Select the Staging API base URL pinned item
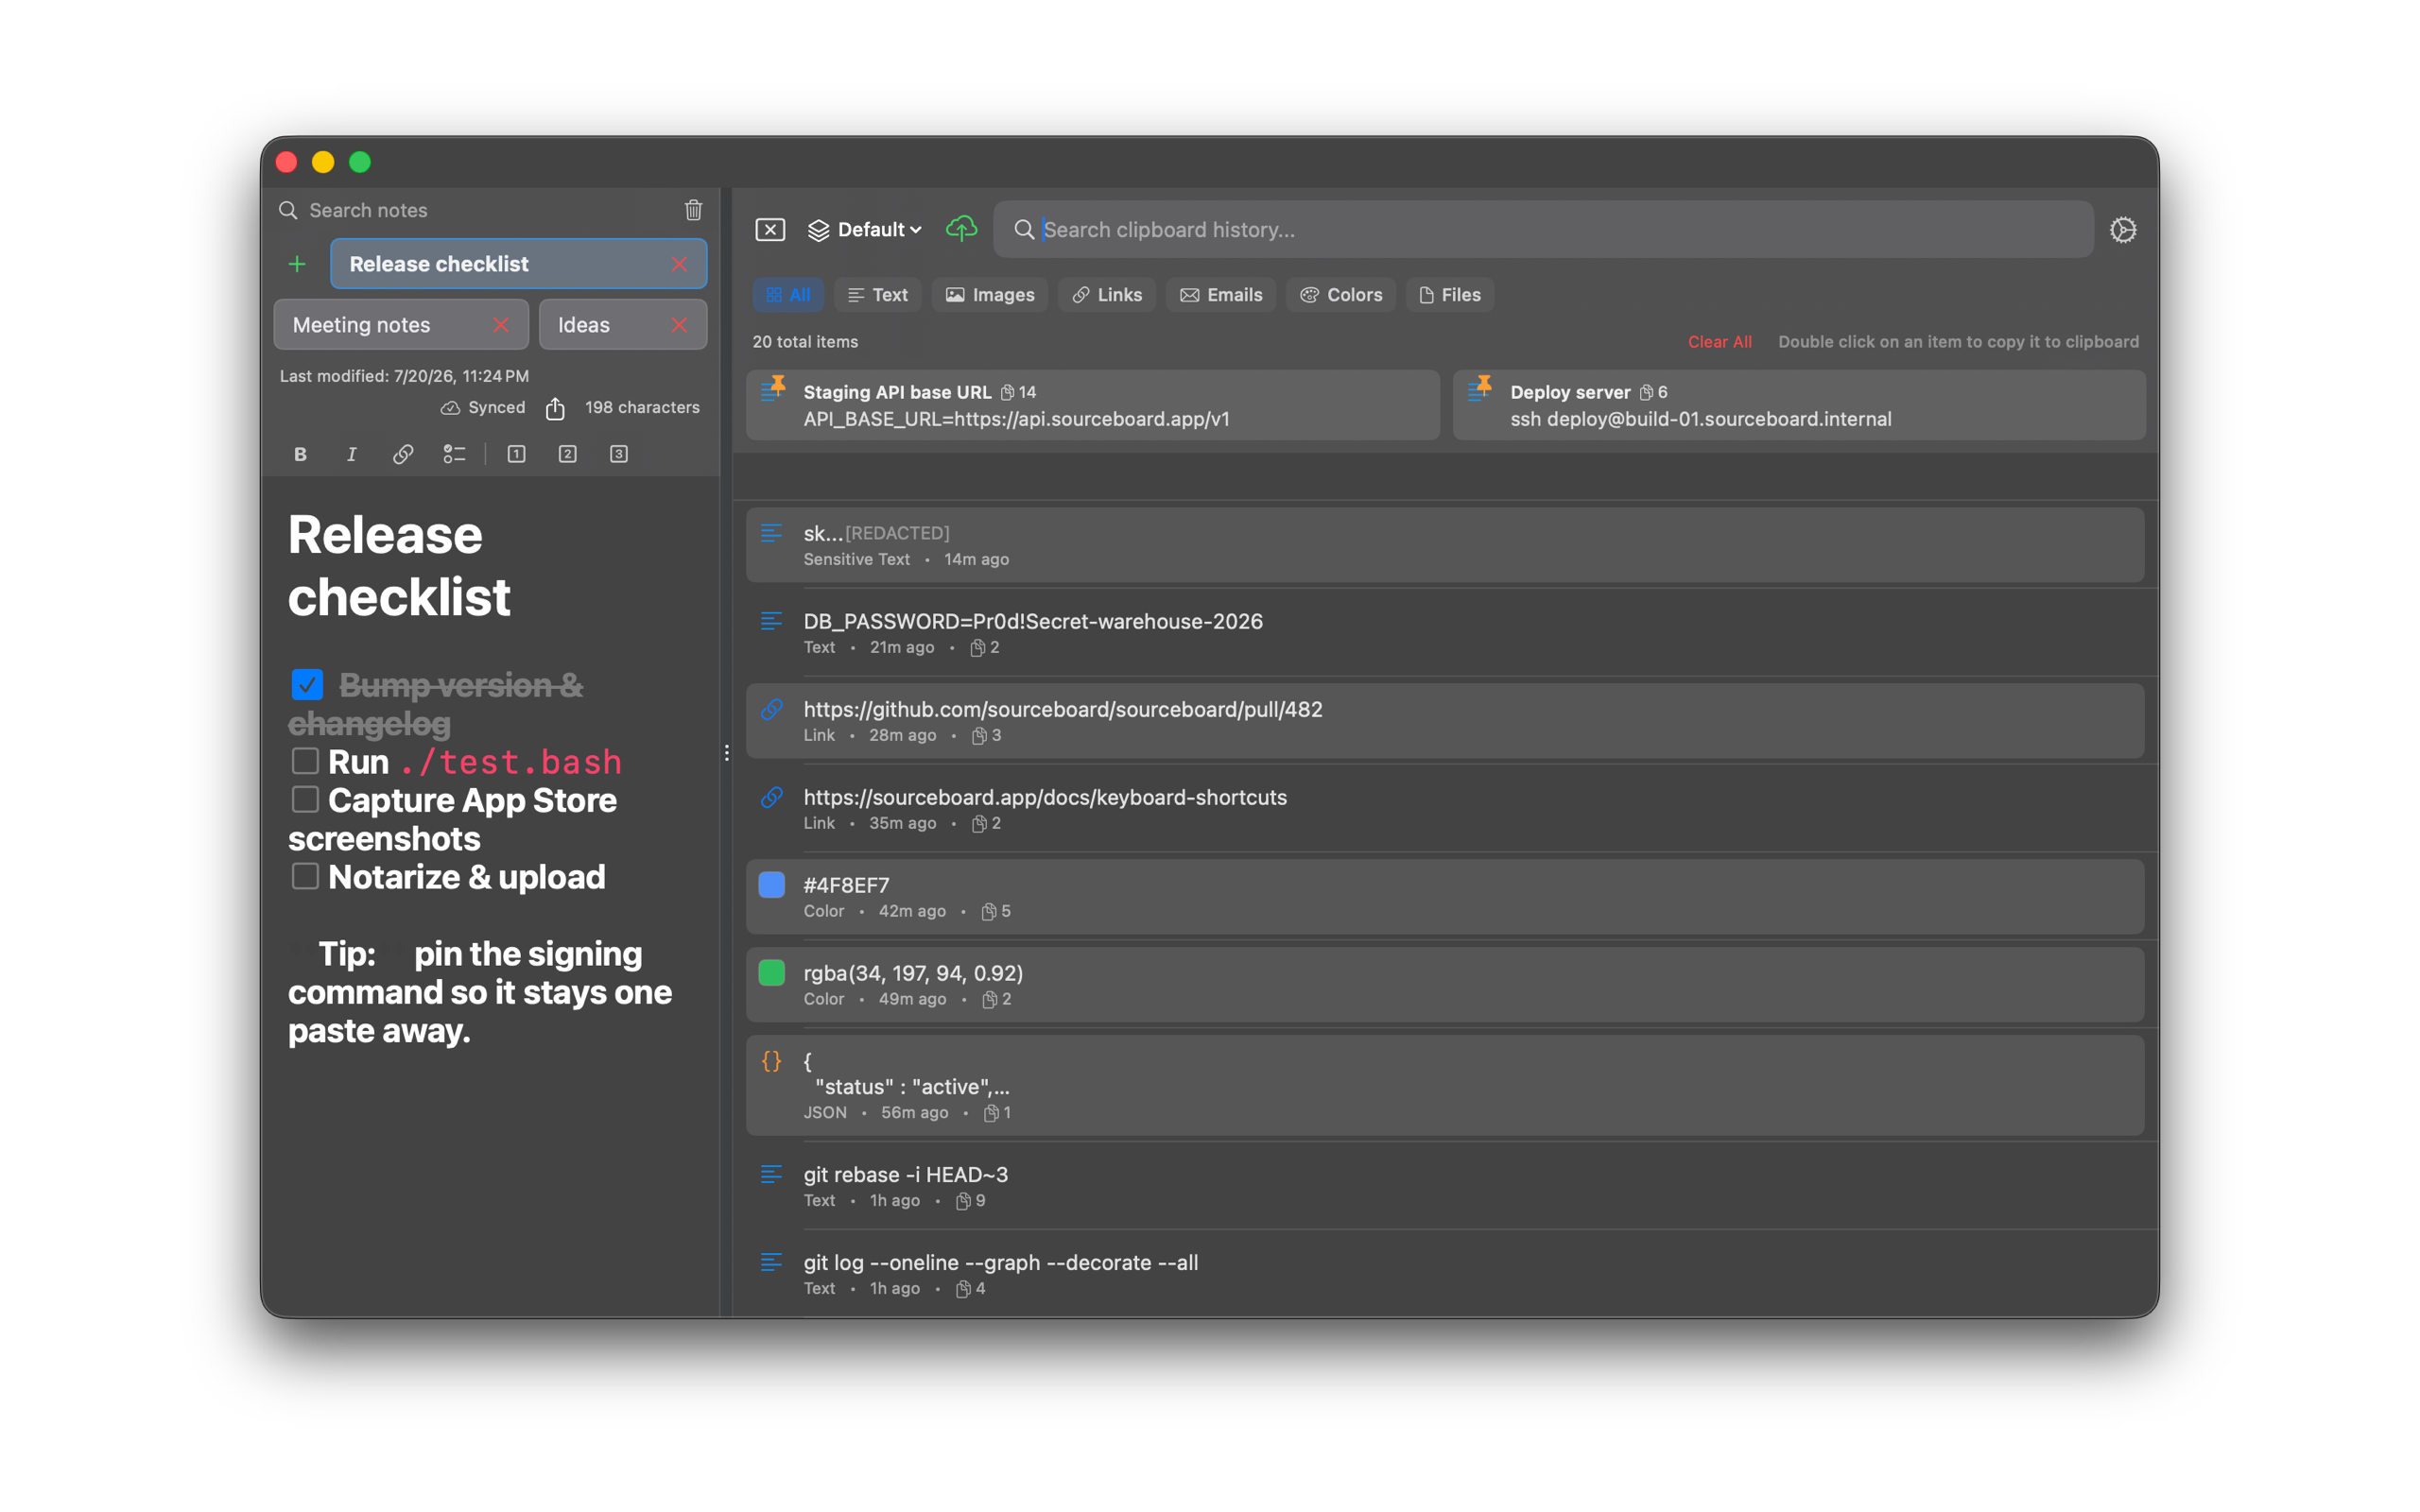Screen dimensions: 2420x1512 coord(1092,405)
